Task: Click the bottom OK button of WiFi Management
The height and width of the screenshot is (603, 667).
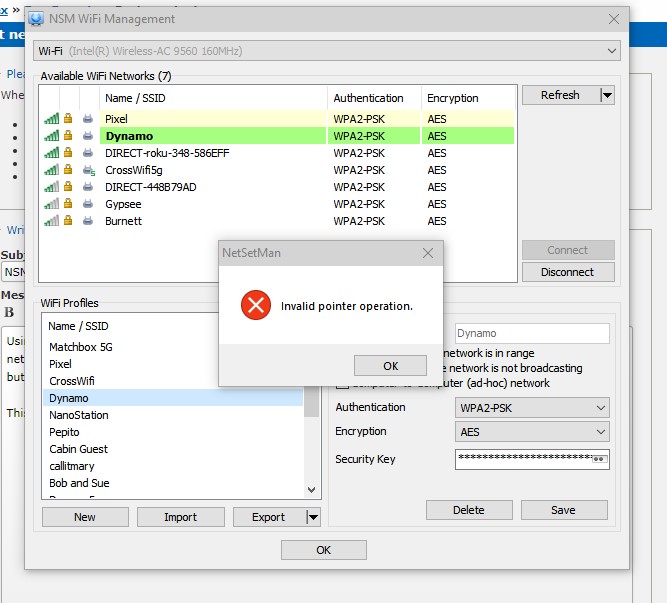Action: tap(323, 550)
